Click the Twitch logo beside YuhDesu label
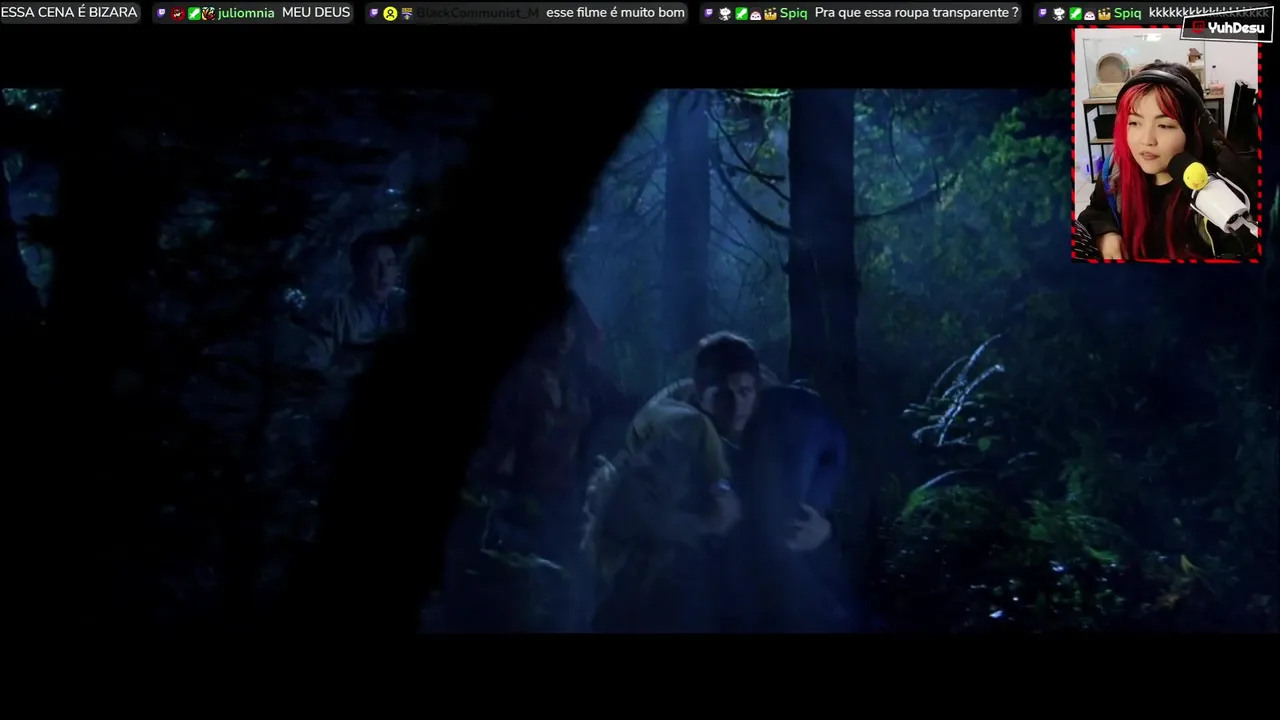Viewport: 1280px width, 720px height. click(x=1198, y=28)
